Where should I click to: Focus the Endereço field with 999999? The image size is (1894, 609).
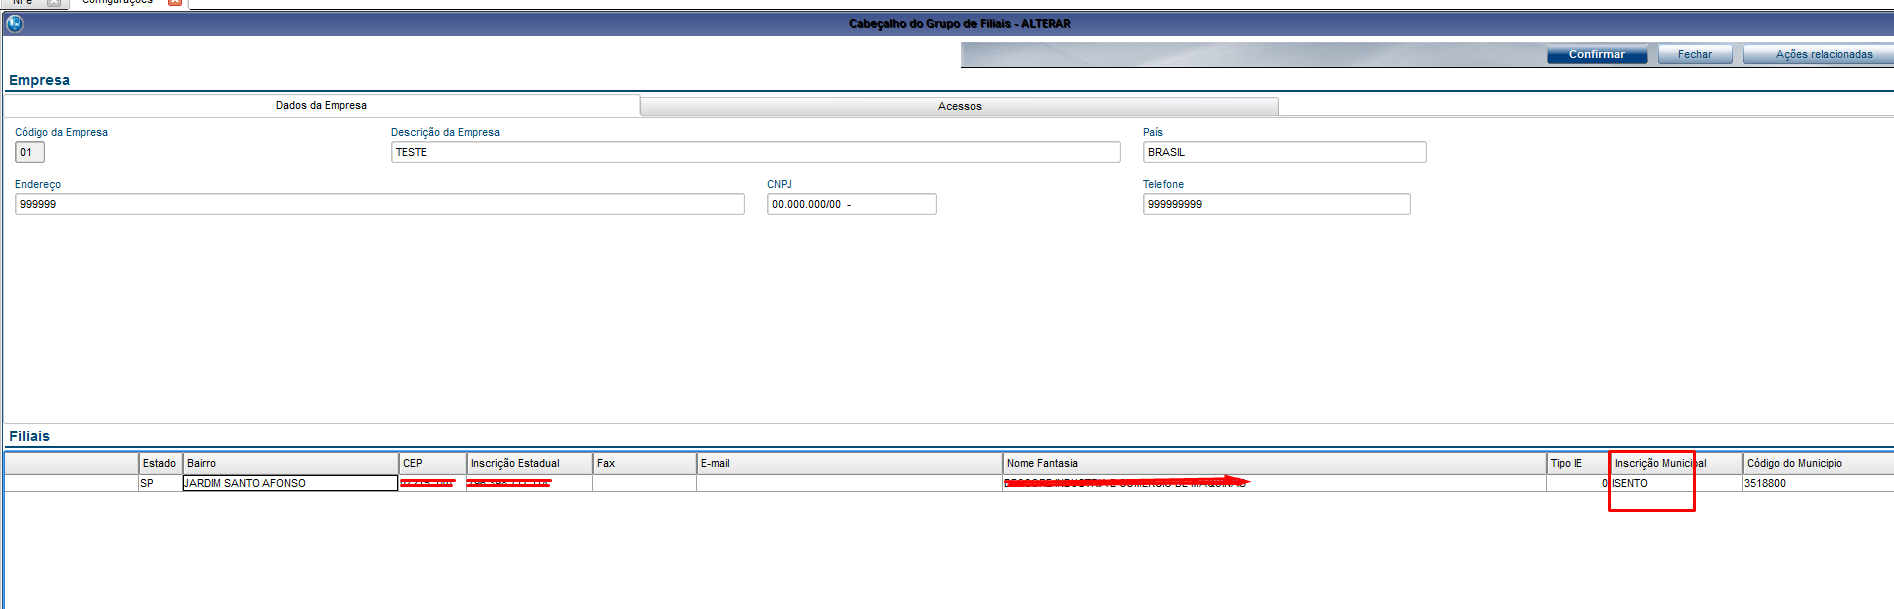pyautogui.click(x=380, y=204)
